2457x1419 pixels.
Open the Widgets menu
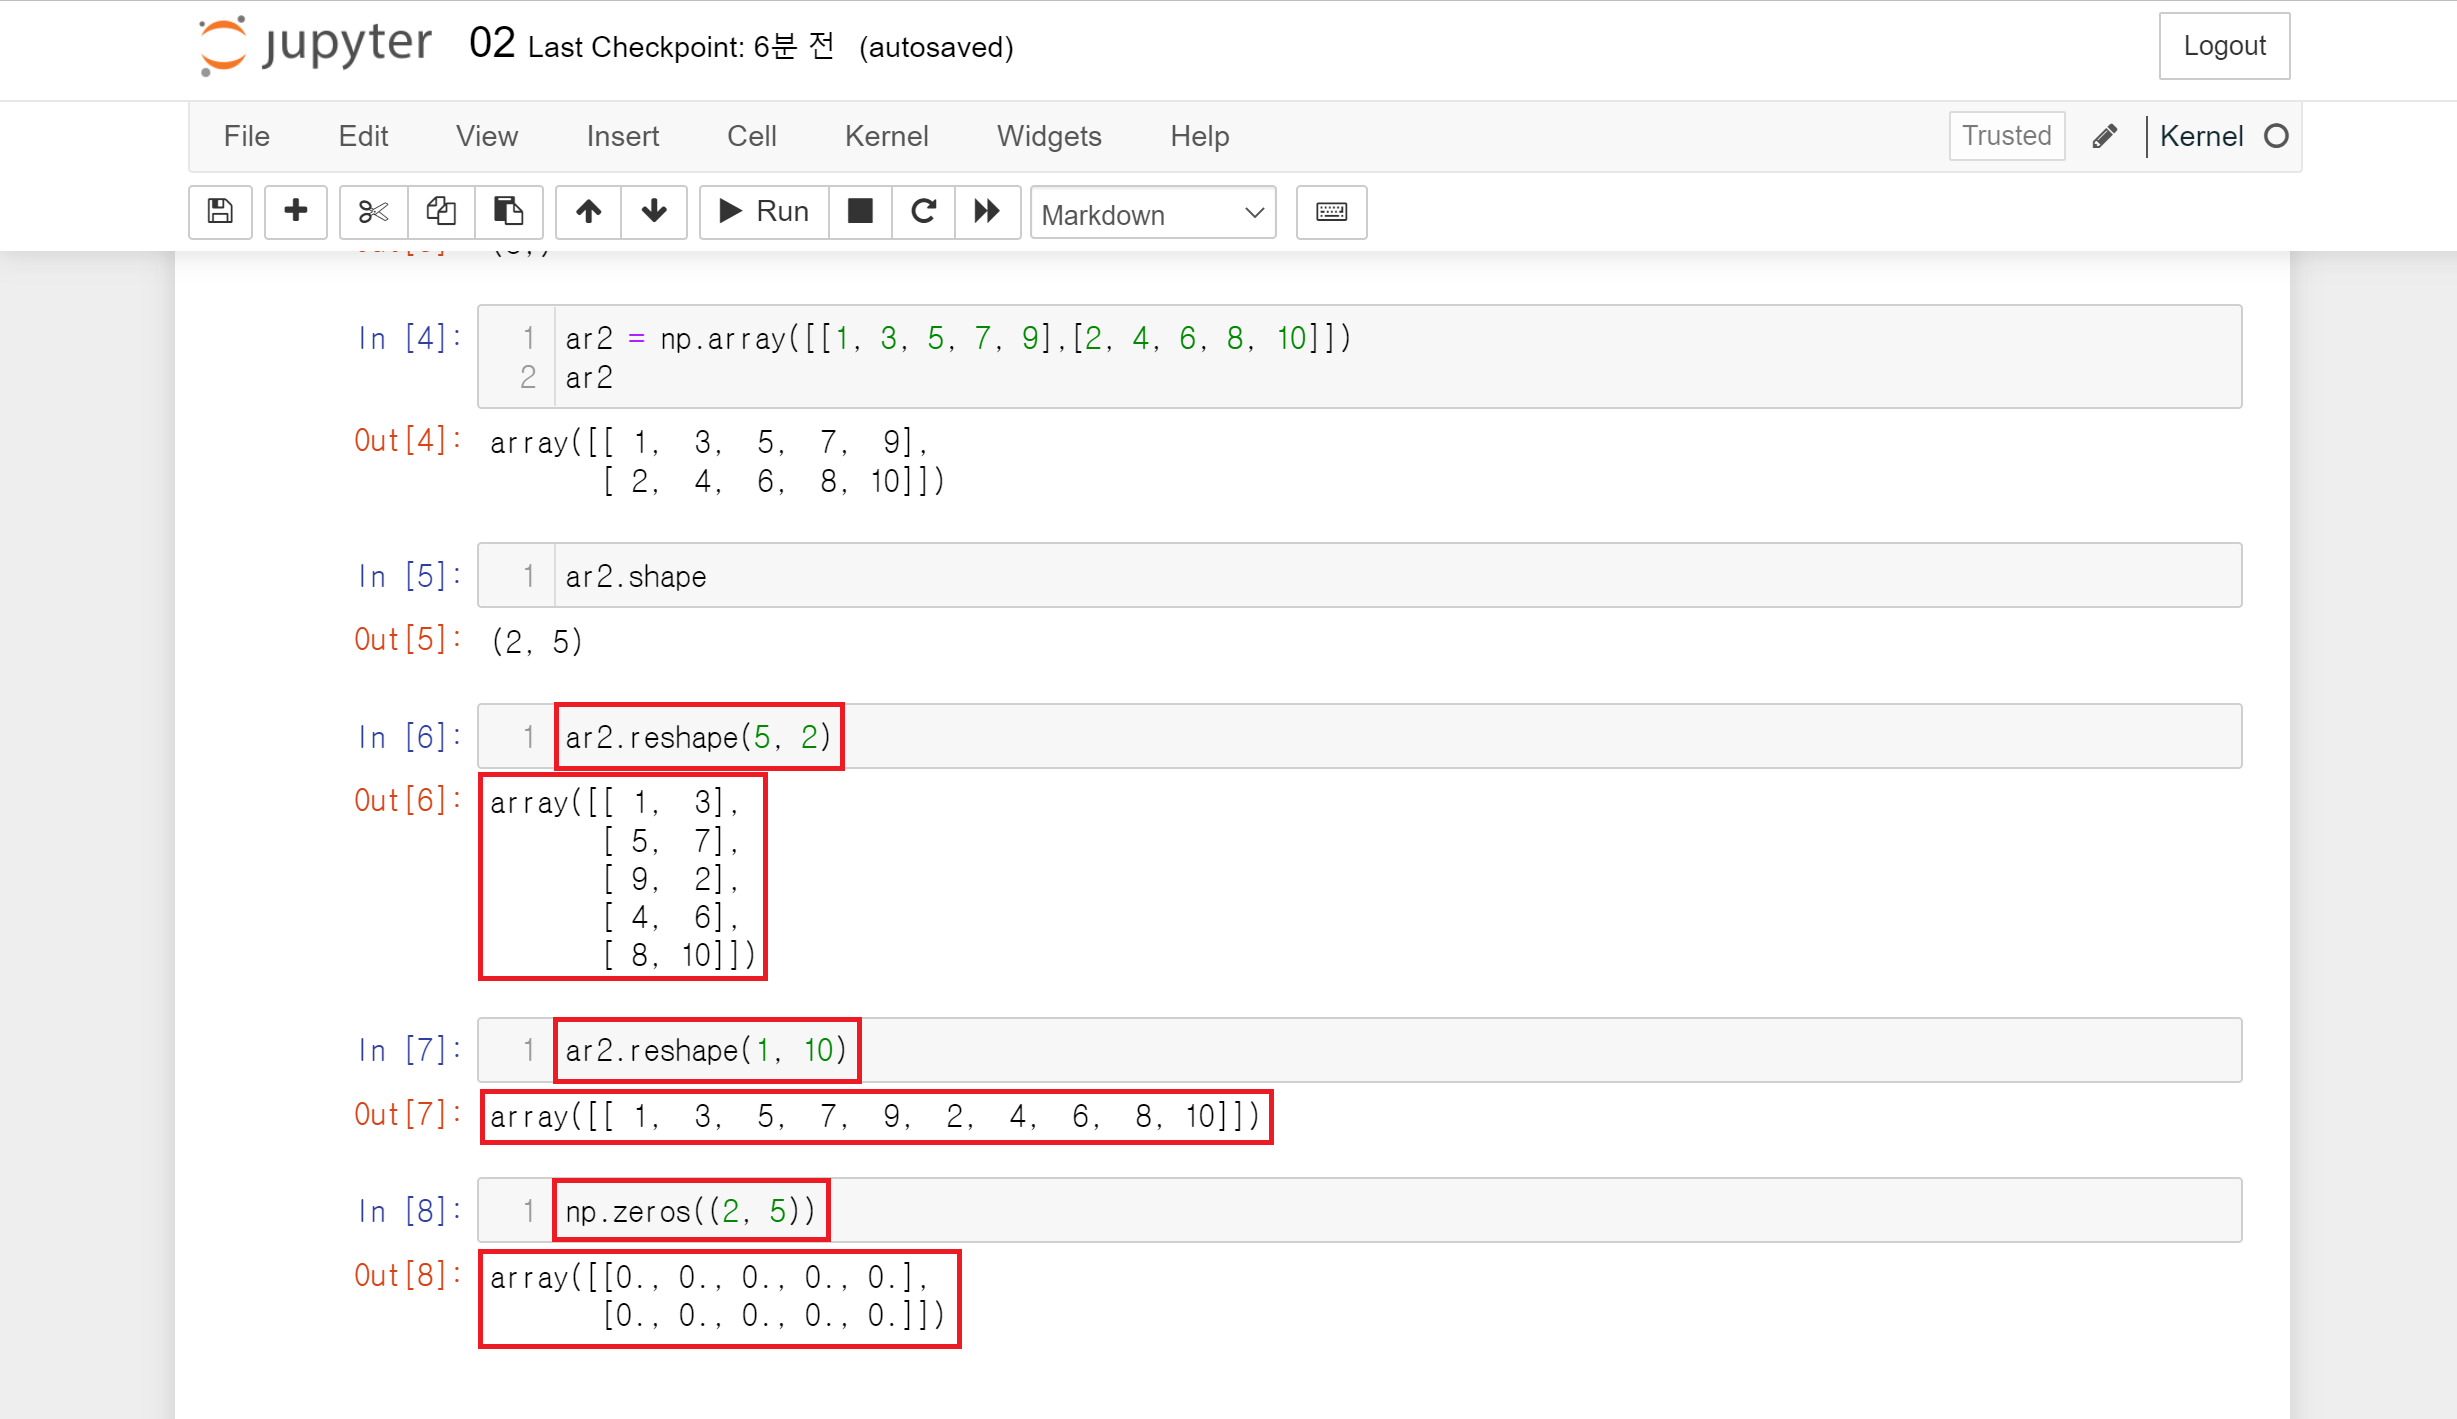pos(1048,136)
